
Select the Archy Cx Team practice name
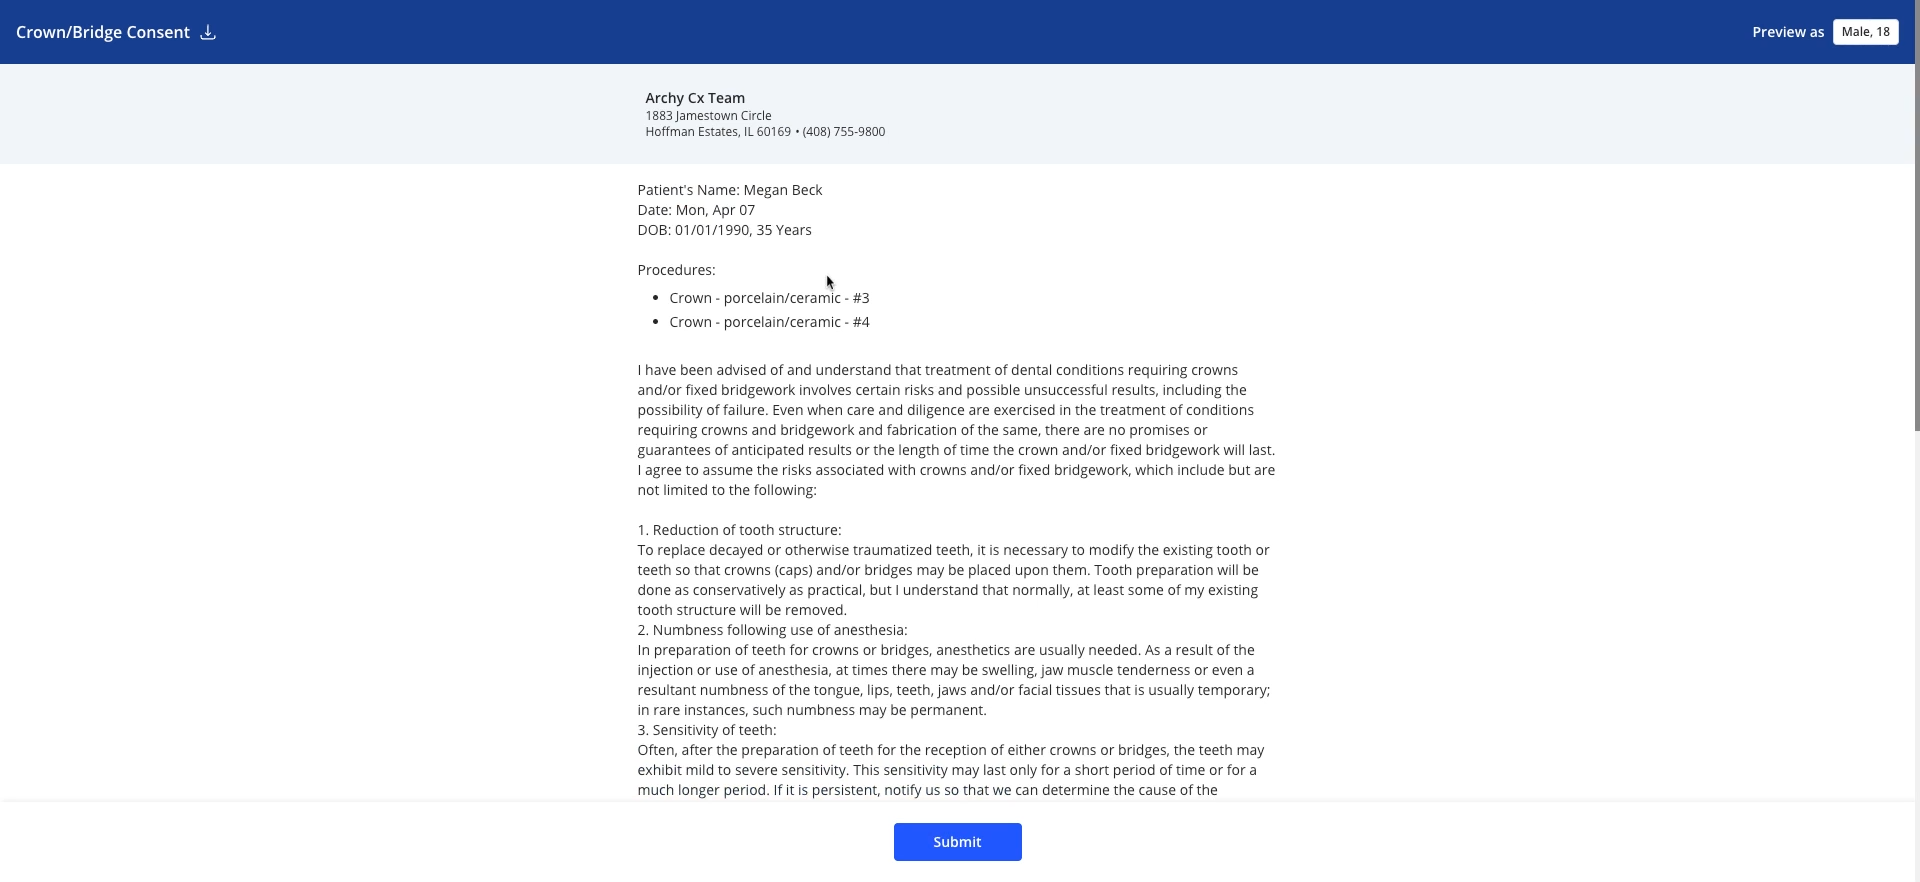coord(695,98)
